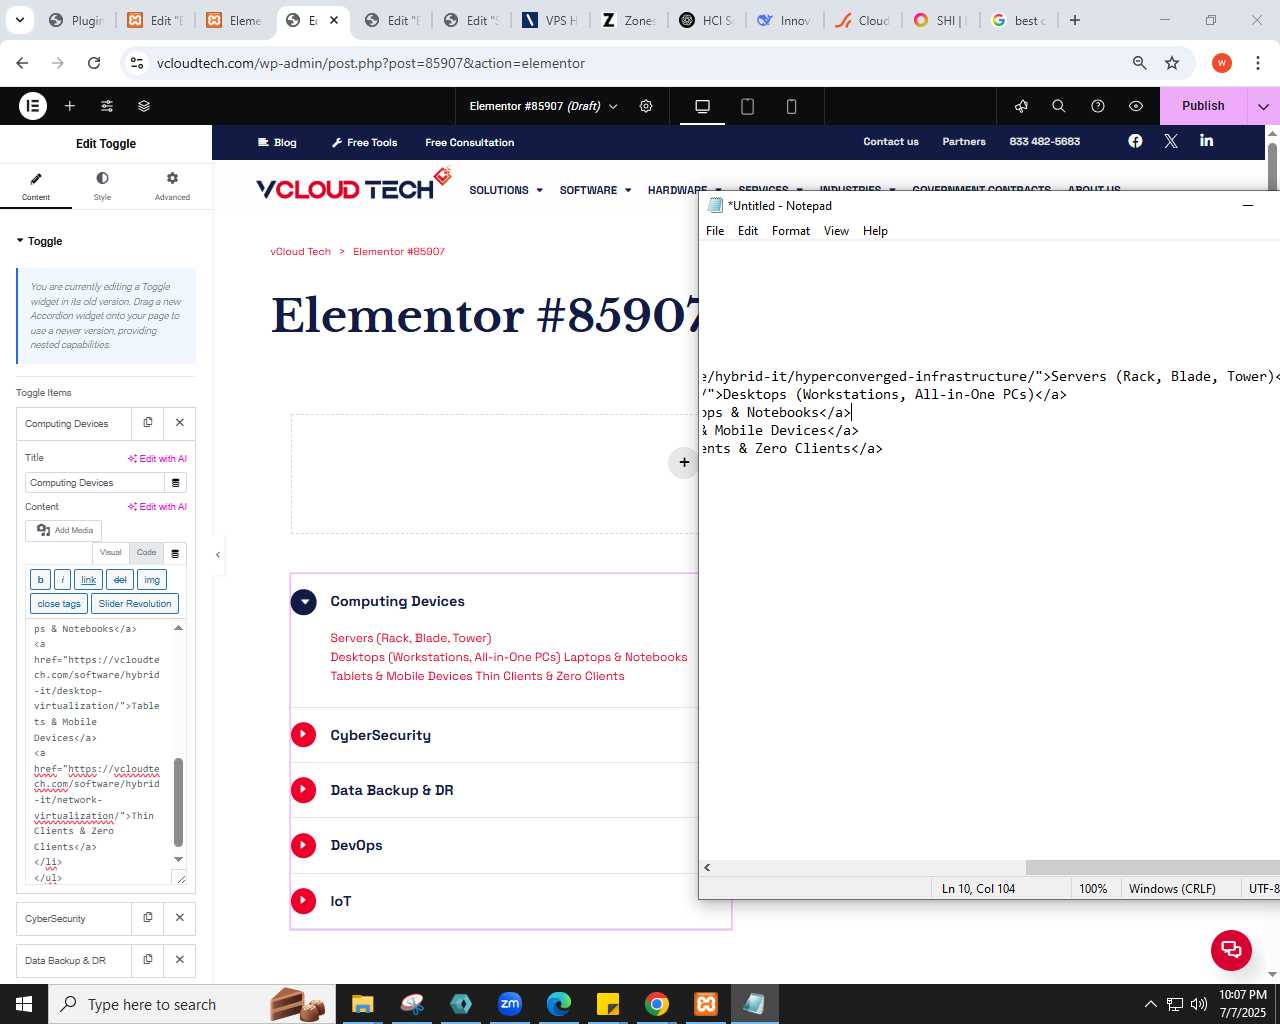1280x1024 pixels.
Task: Click into the Title input field
Action: click(95, 483)
